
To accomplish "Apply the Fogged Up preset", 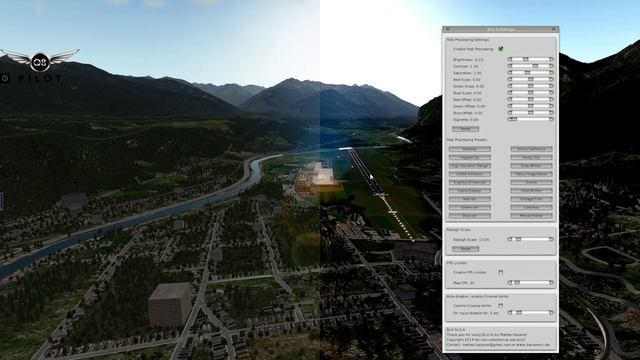I will pos(470,157).
